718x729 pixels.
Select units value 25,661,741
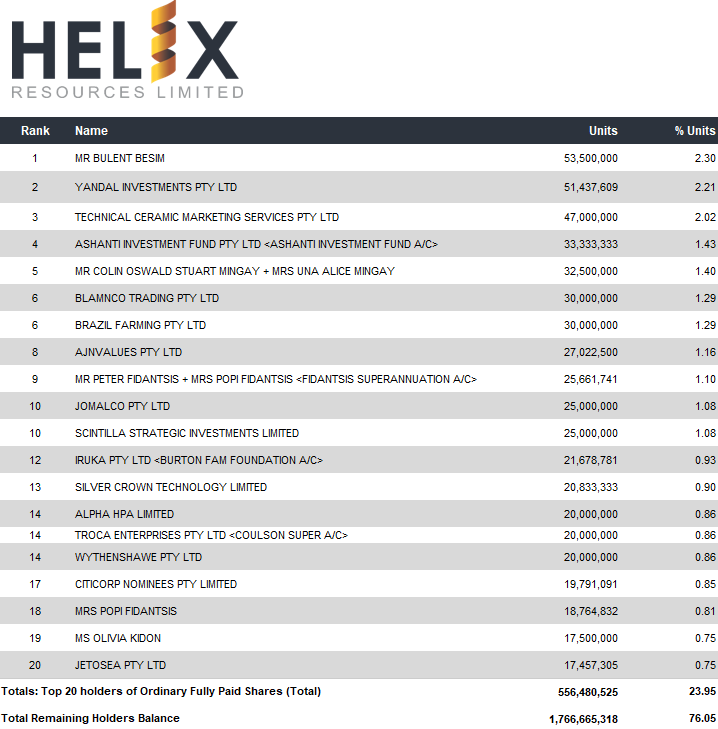591,379
